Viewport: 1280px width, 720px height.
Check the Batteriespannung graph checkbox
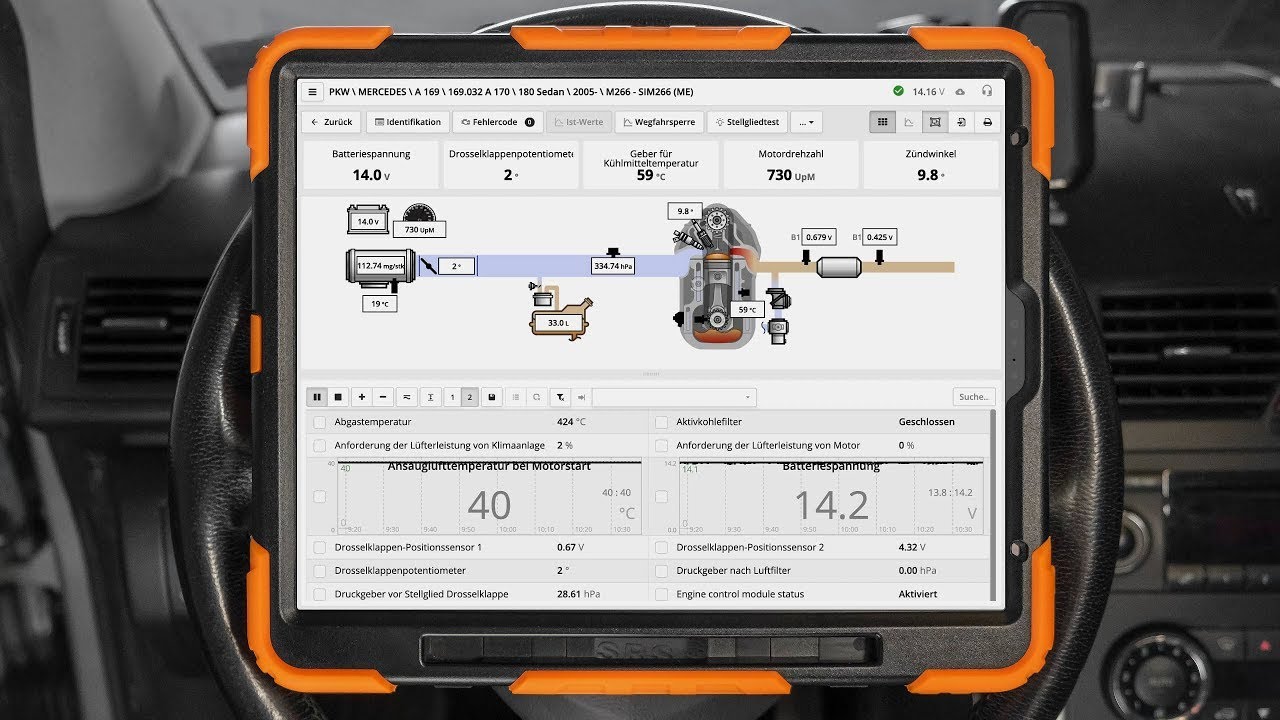662,496
